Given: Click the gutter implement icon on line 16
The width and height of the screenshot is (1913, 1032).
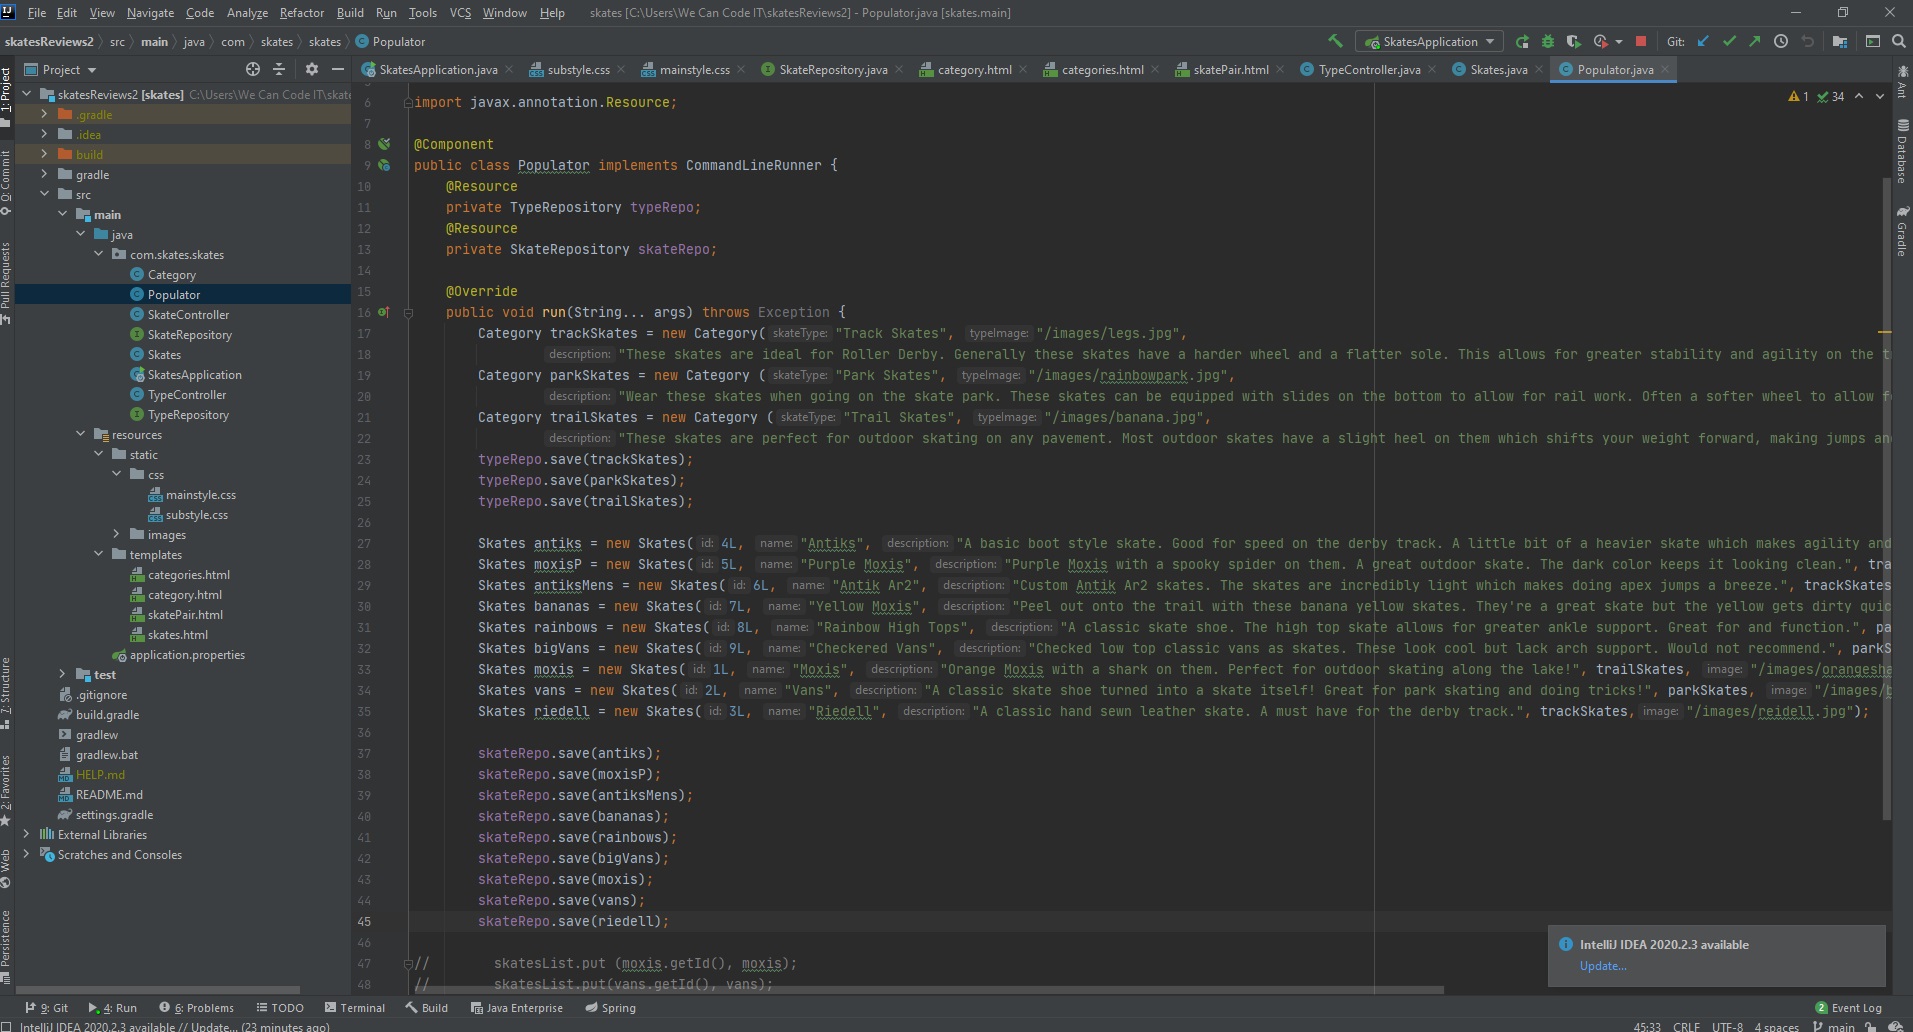Looking at the screenshot, I should (383, 312).
